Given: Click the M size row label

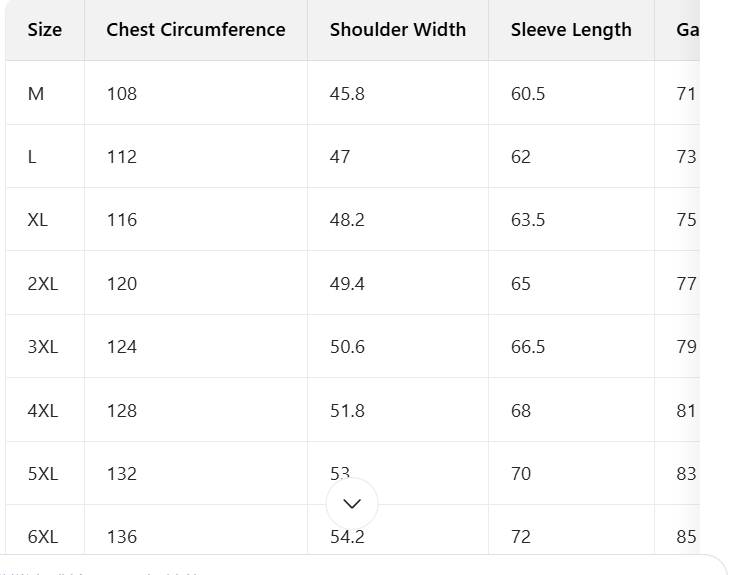Looking at the screenshot, I should pyautogui.click(x=36, y=94).
